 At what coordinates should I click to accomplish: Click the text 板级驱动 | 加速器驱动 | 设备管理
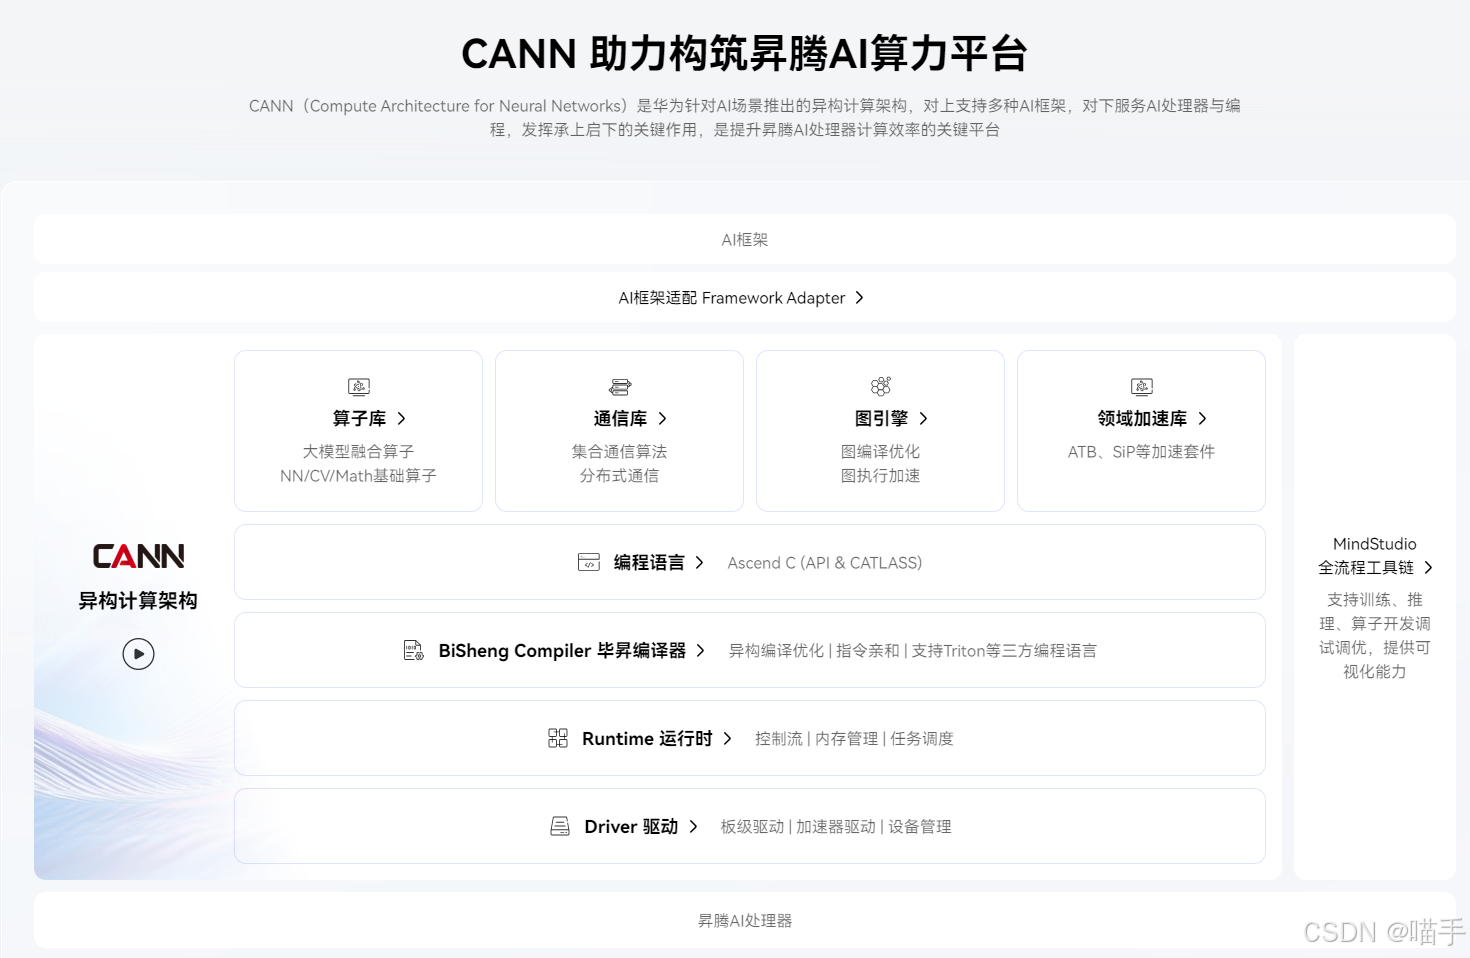(x=836, y=827)
